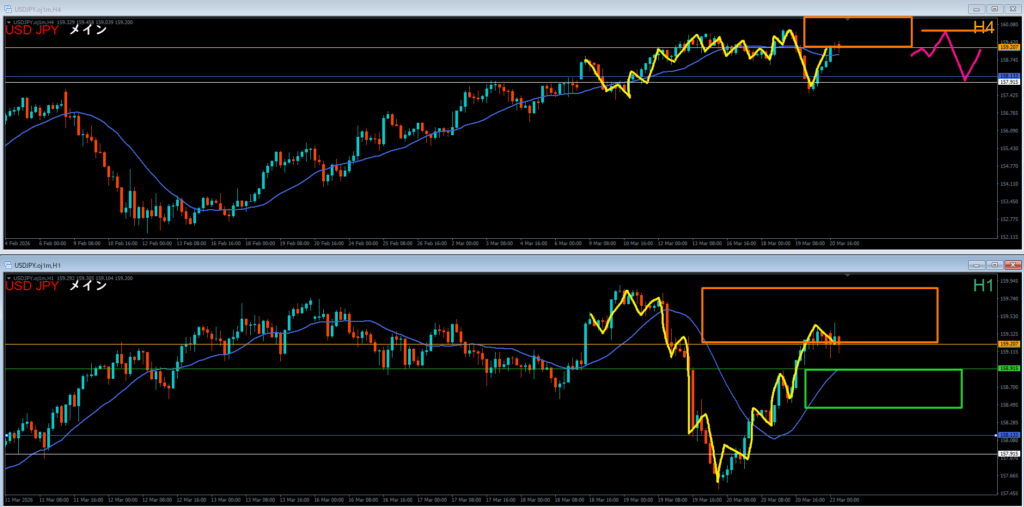Restore the USDJPY H4 chart window
The height and width of the screenshot is (507, 1024).
tap(995, 9)
